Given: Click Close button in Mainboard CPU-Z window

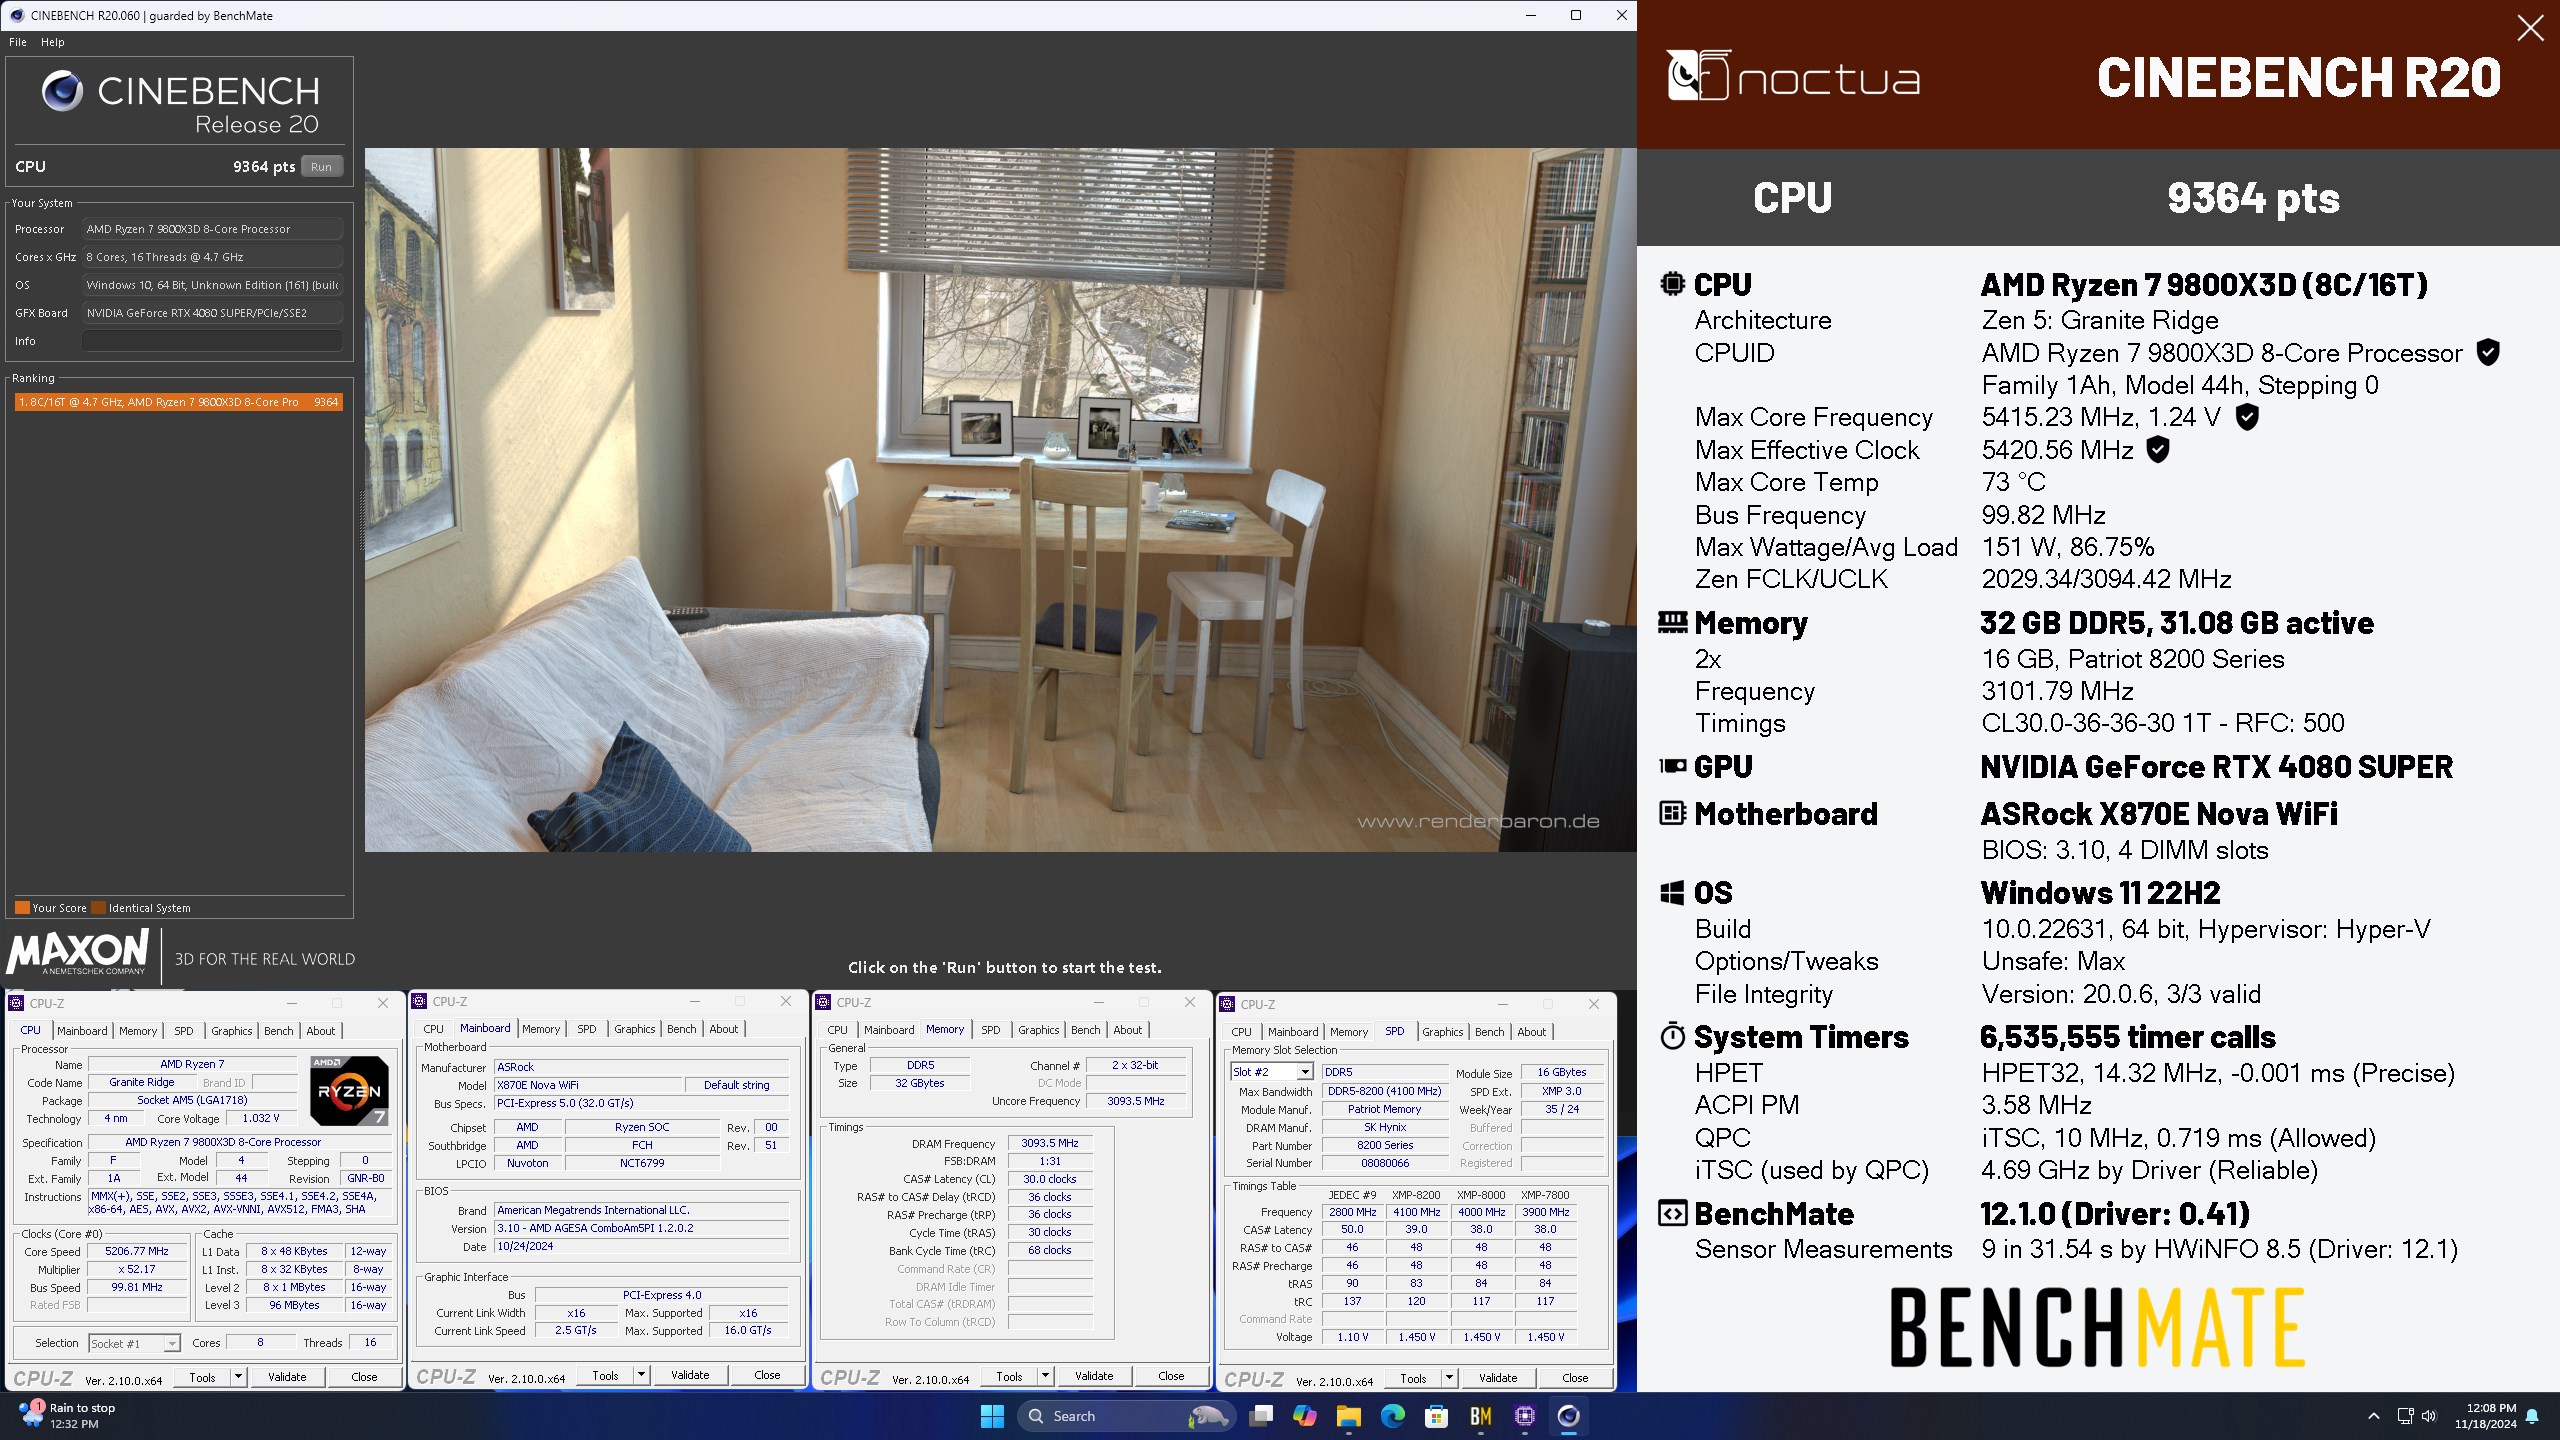Looking at the screenshot, I should (767, 1375).
